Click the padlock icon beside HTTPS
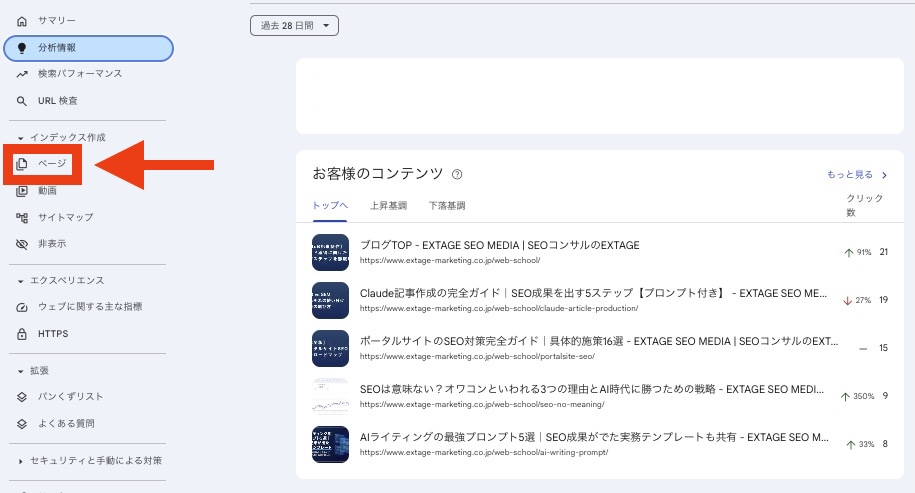The height and width of the screenshot is (493, 915). click(x=22, y=334)
